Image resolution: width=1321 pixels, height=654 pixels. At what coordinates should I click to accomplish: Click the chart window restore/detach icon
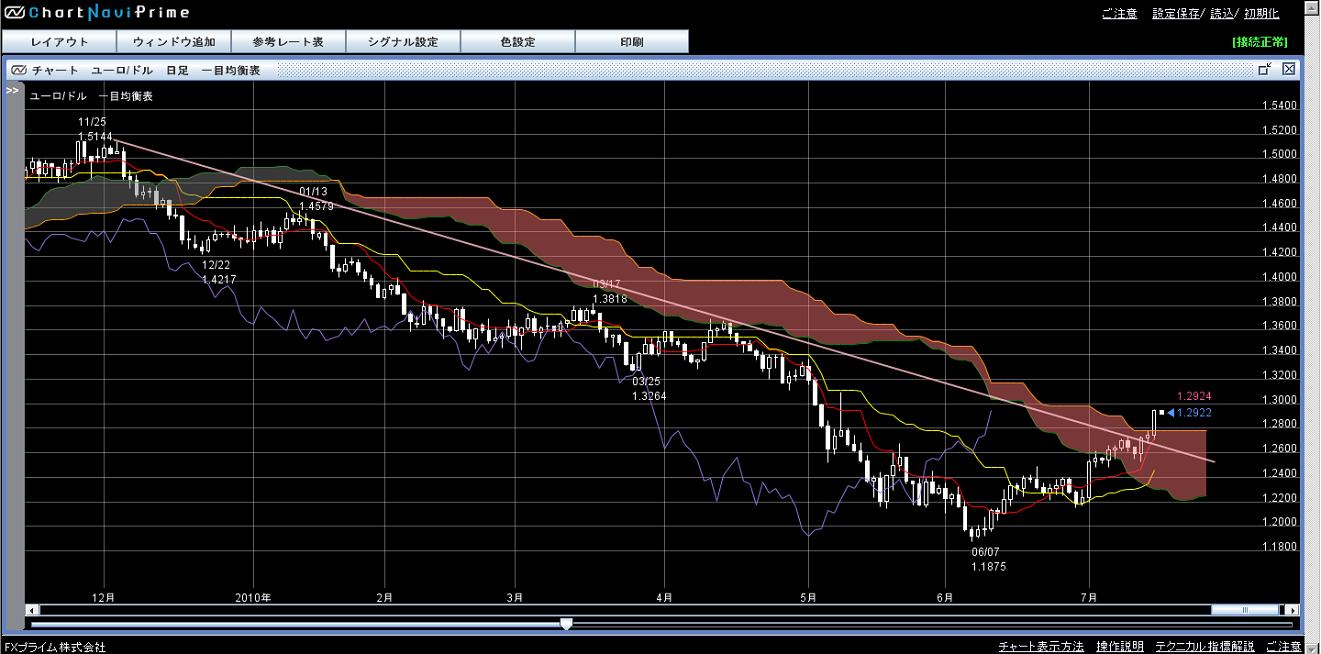point(1264,69)
